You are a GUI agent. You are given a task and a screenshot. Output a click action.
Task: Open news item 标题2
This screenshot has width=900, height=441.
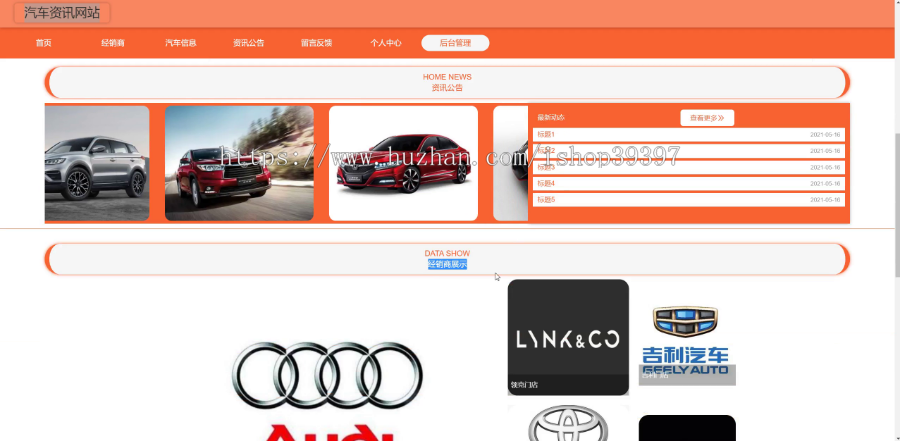coord(689,150)
